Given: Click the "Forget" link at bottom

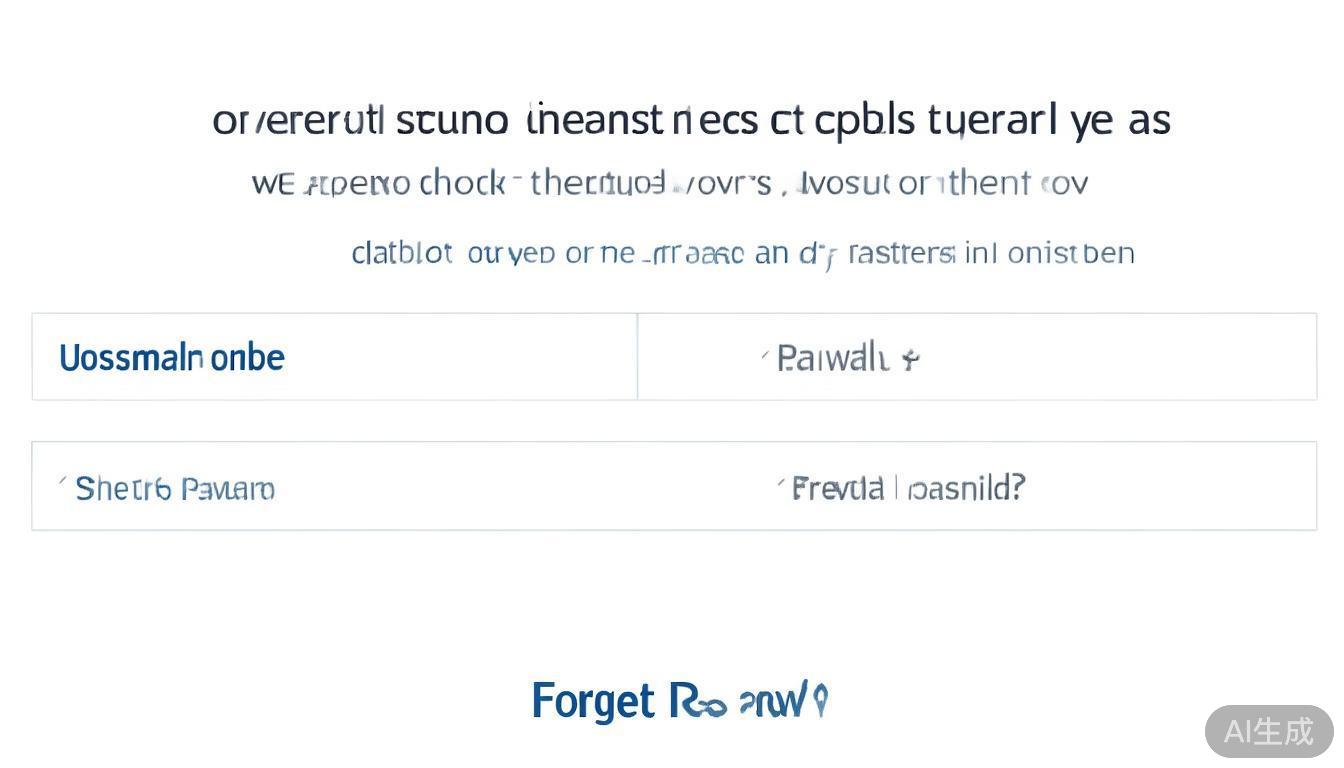Looking at the screenshot, I should [x=593, y=701].
